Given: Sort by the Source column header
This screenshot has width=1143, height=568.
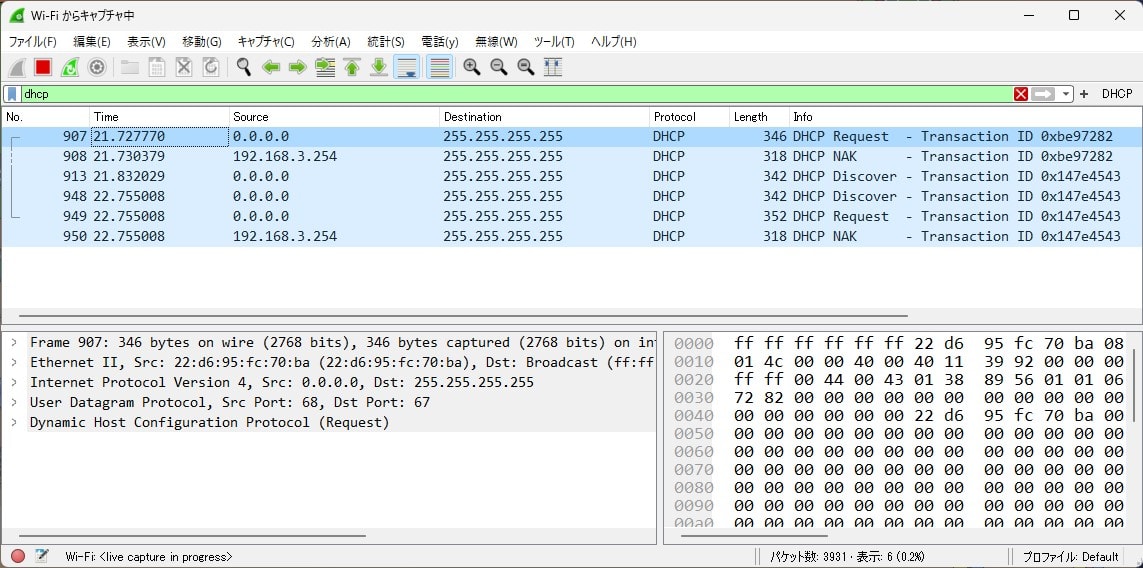Looking at the screenshot, I should coord(335,117).
